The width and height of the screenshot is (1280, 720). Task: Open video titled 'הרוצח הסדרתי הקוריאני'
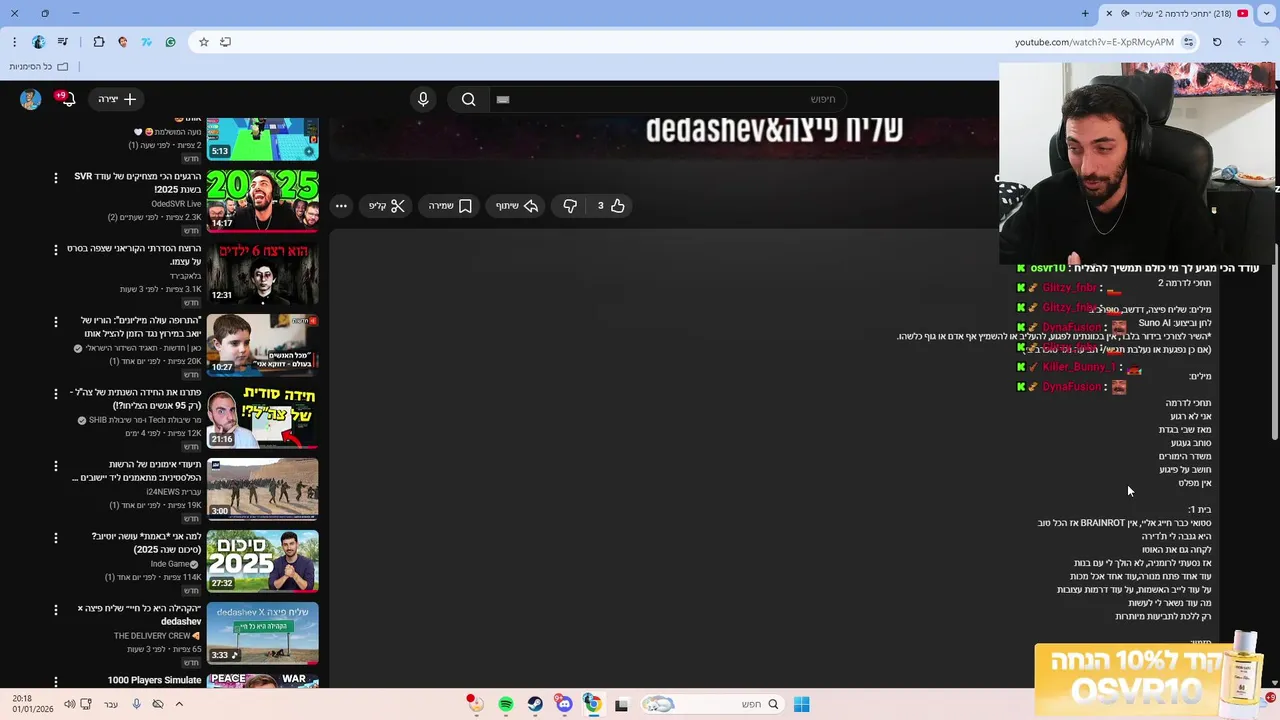[x=134, y=254]
